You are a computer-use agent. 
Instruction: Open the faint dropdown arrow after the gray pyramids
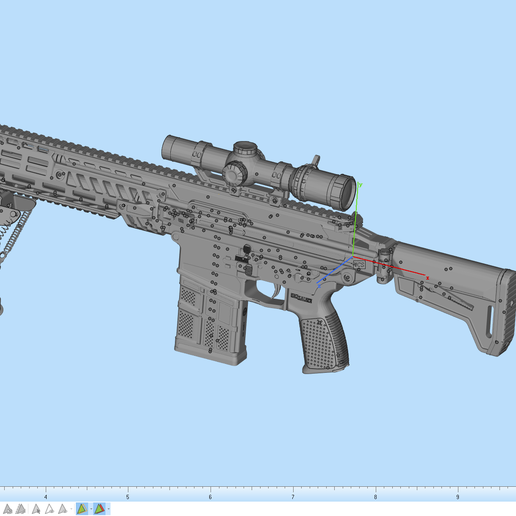(71, 509)
